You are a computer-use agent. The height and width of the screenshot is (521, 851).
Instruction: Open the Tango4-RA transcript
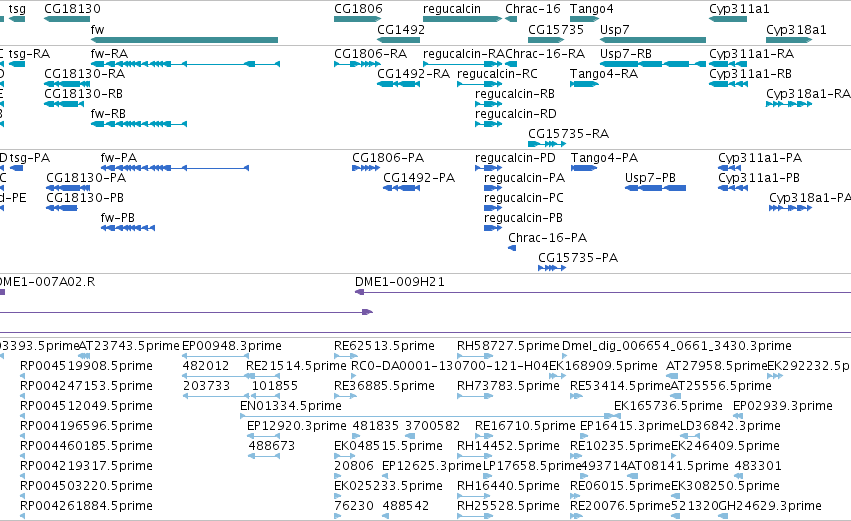click(584, 84)
